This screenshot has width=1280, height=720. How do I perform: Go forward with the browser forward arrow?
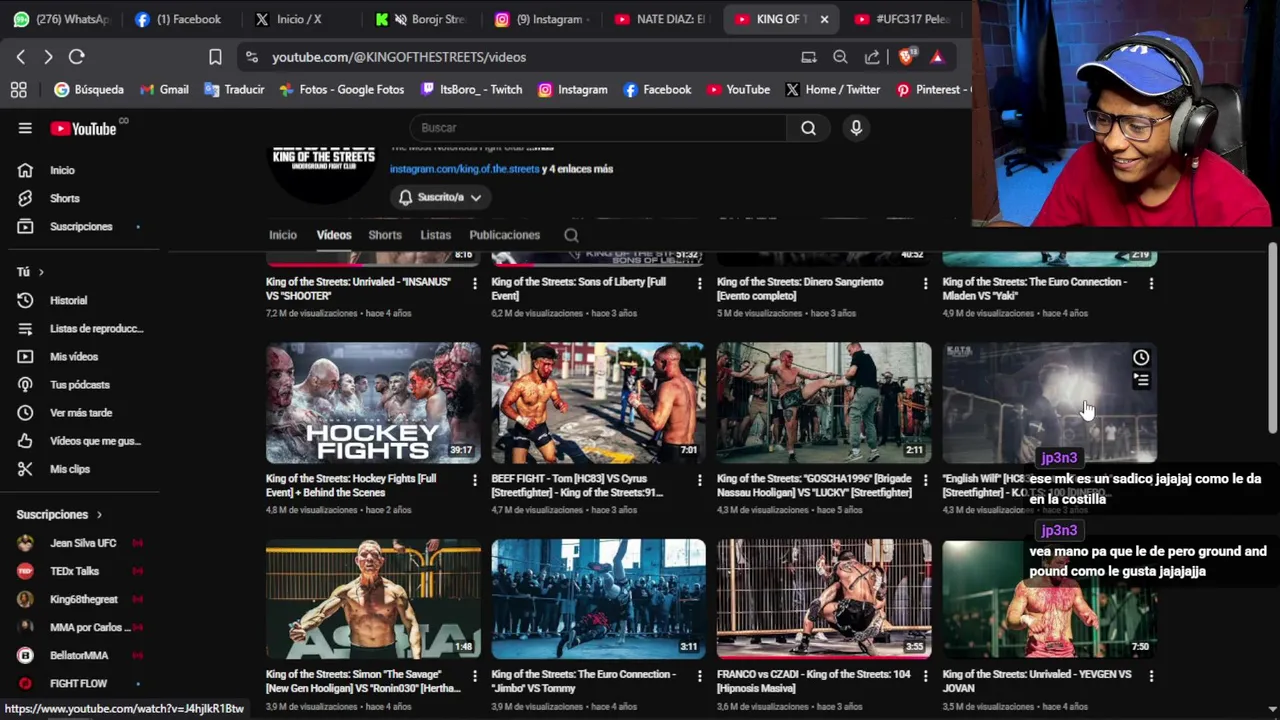pos(48,57)
